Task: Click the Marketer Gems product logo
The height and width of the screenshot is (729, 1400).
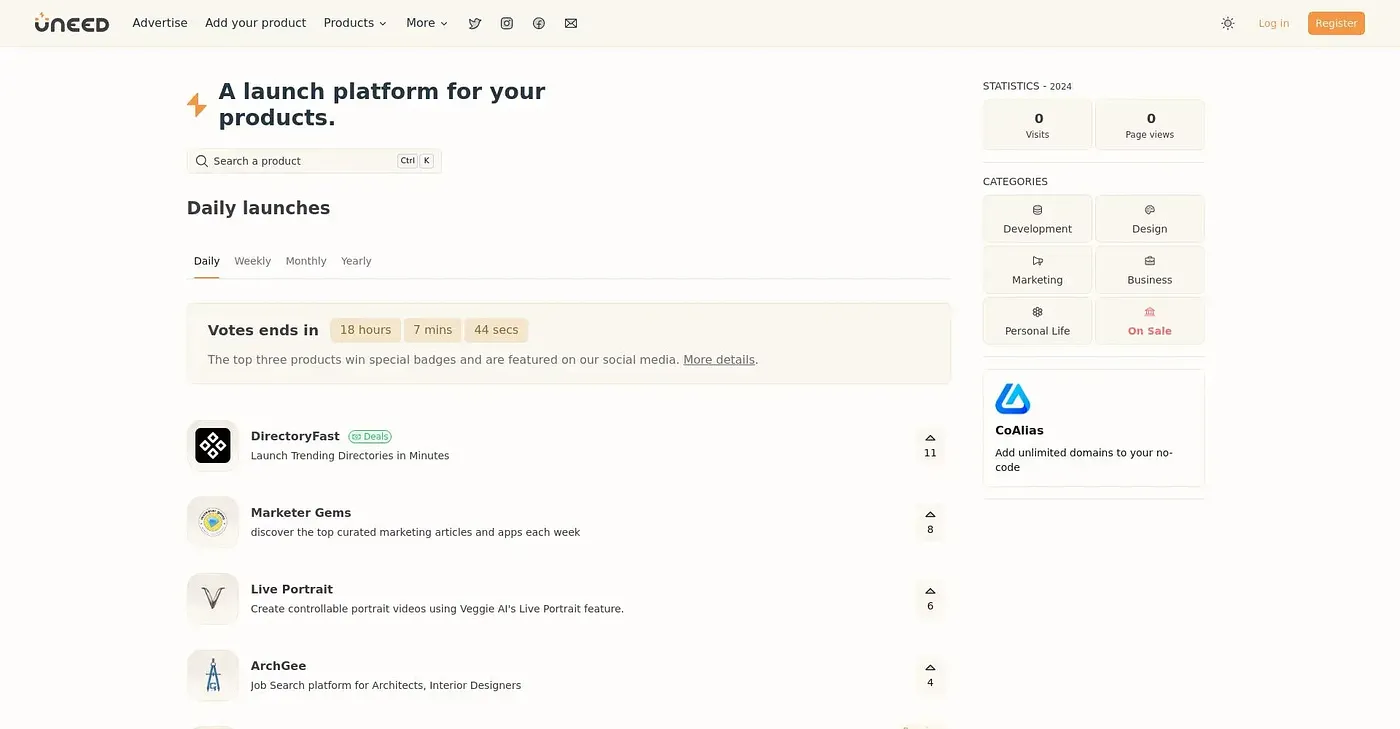Action: (x=213, y=522)
